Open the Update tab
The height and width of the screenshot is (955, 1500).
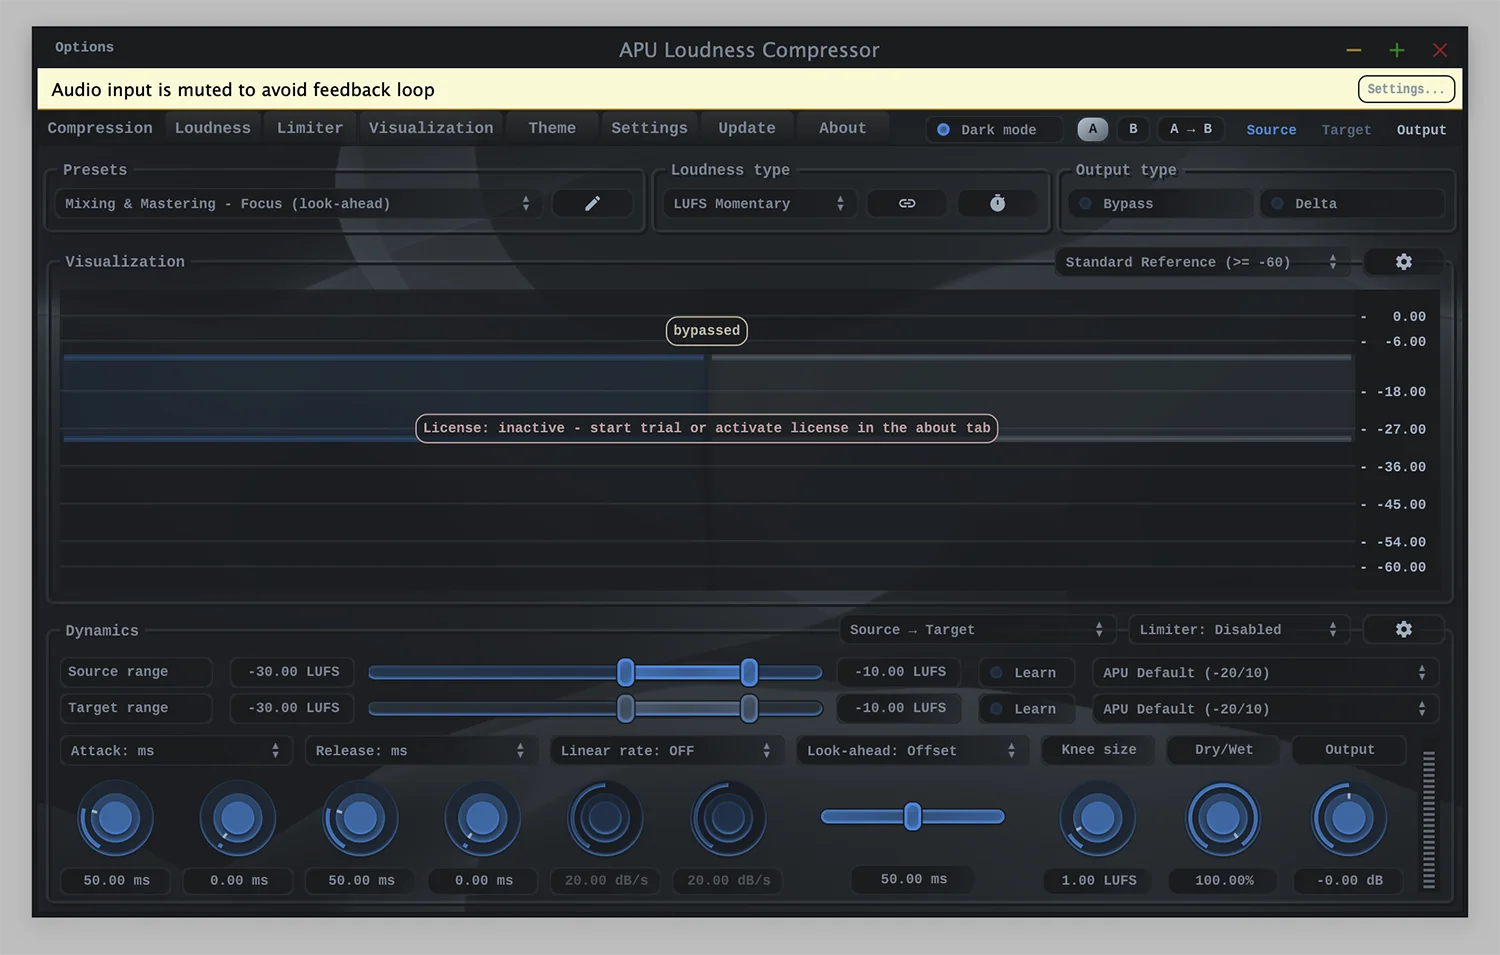tap(747, 128)
